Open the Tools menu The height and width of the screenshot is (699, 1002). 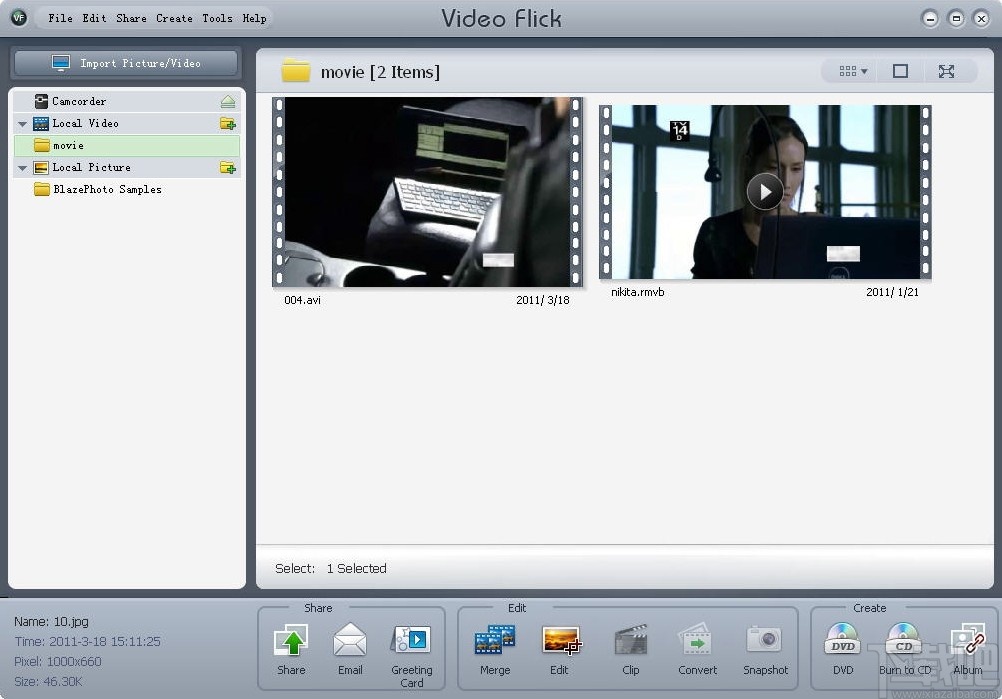[x=217, y=18]
